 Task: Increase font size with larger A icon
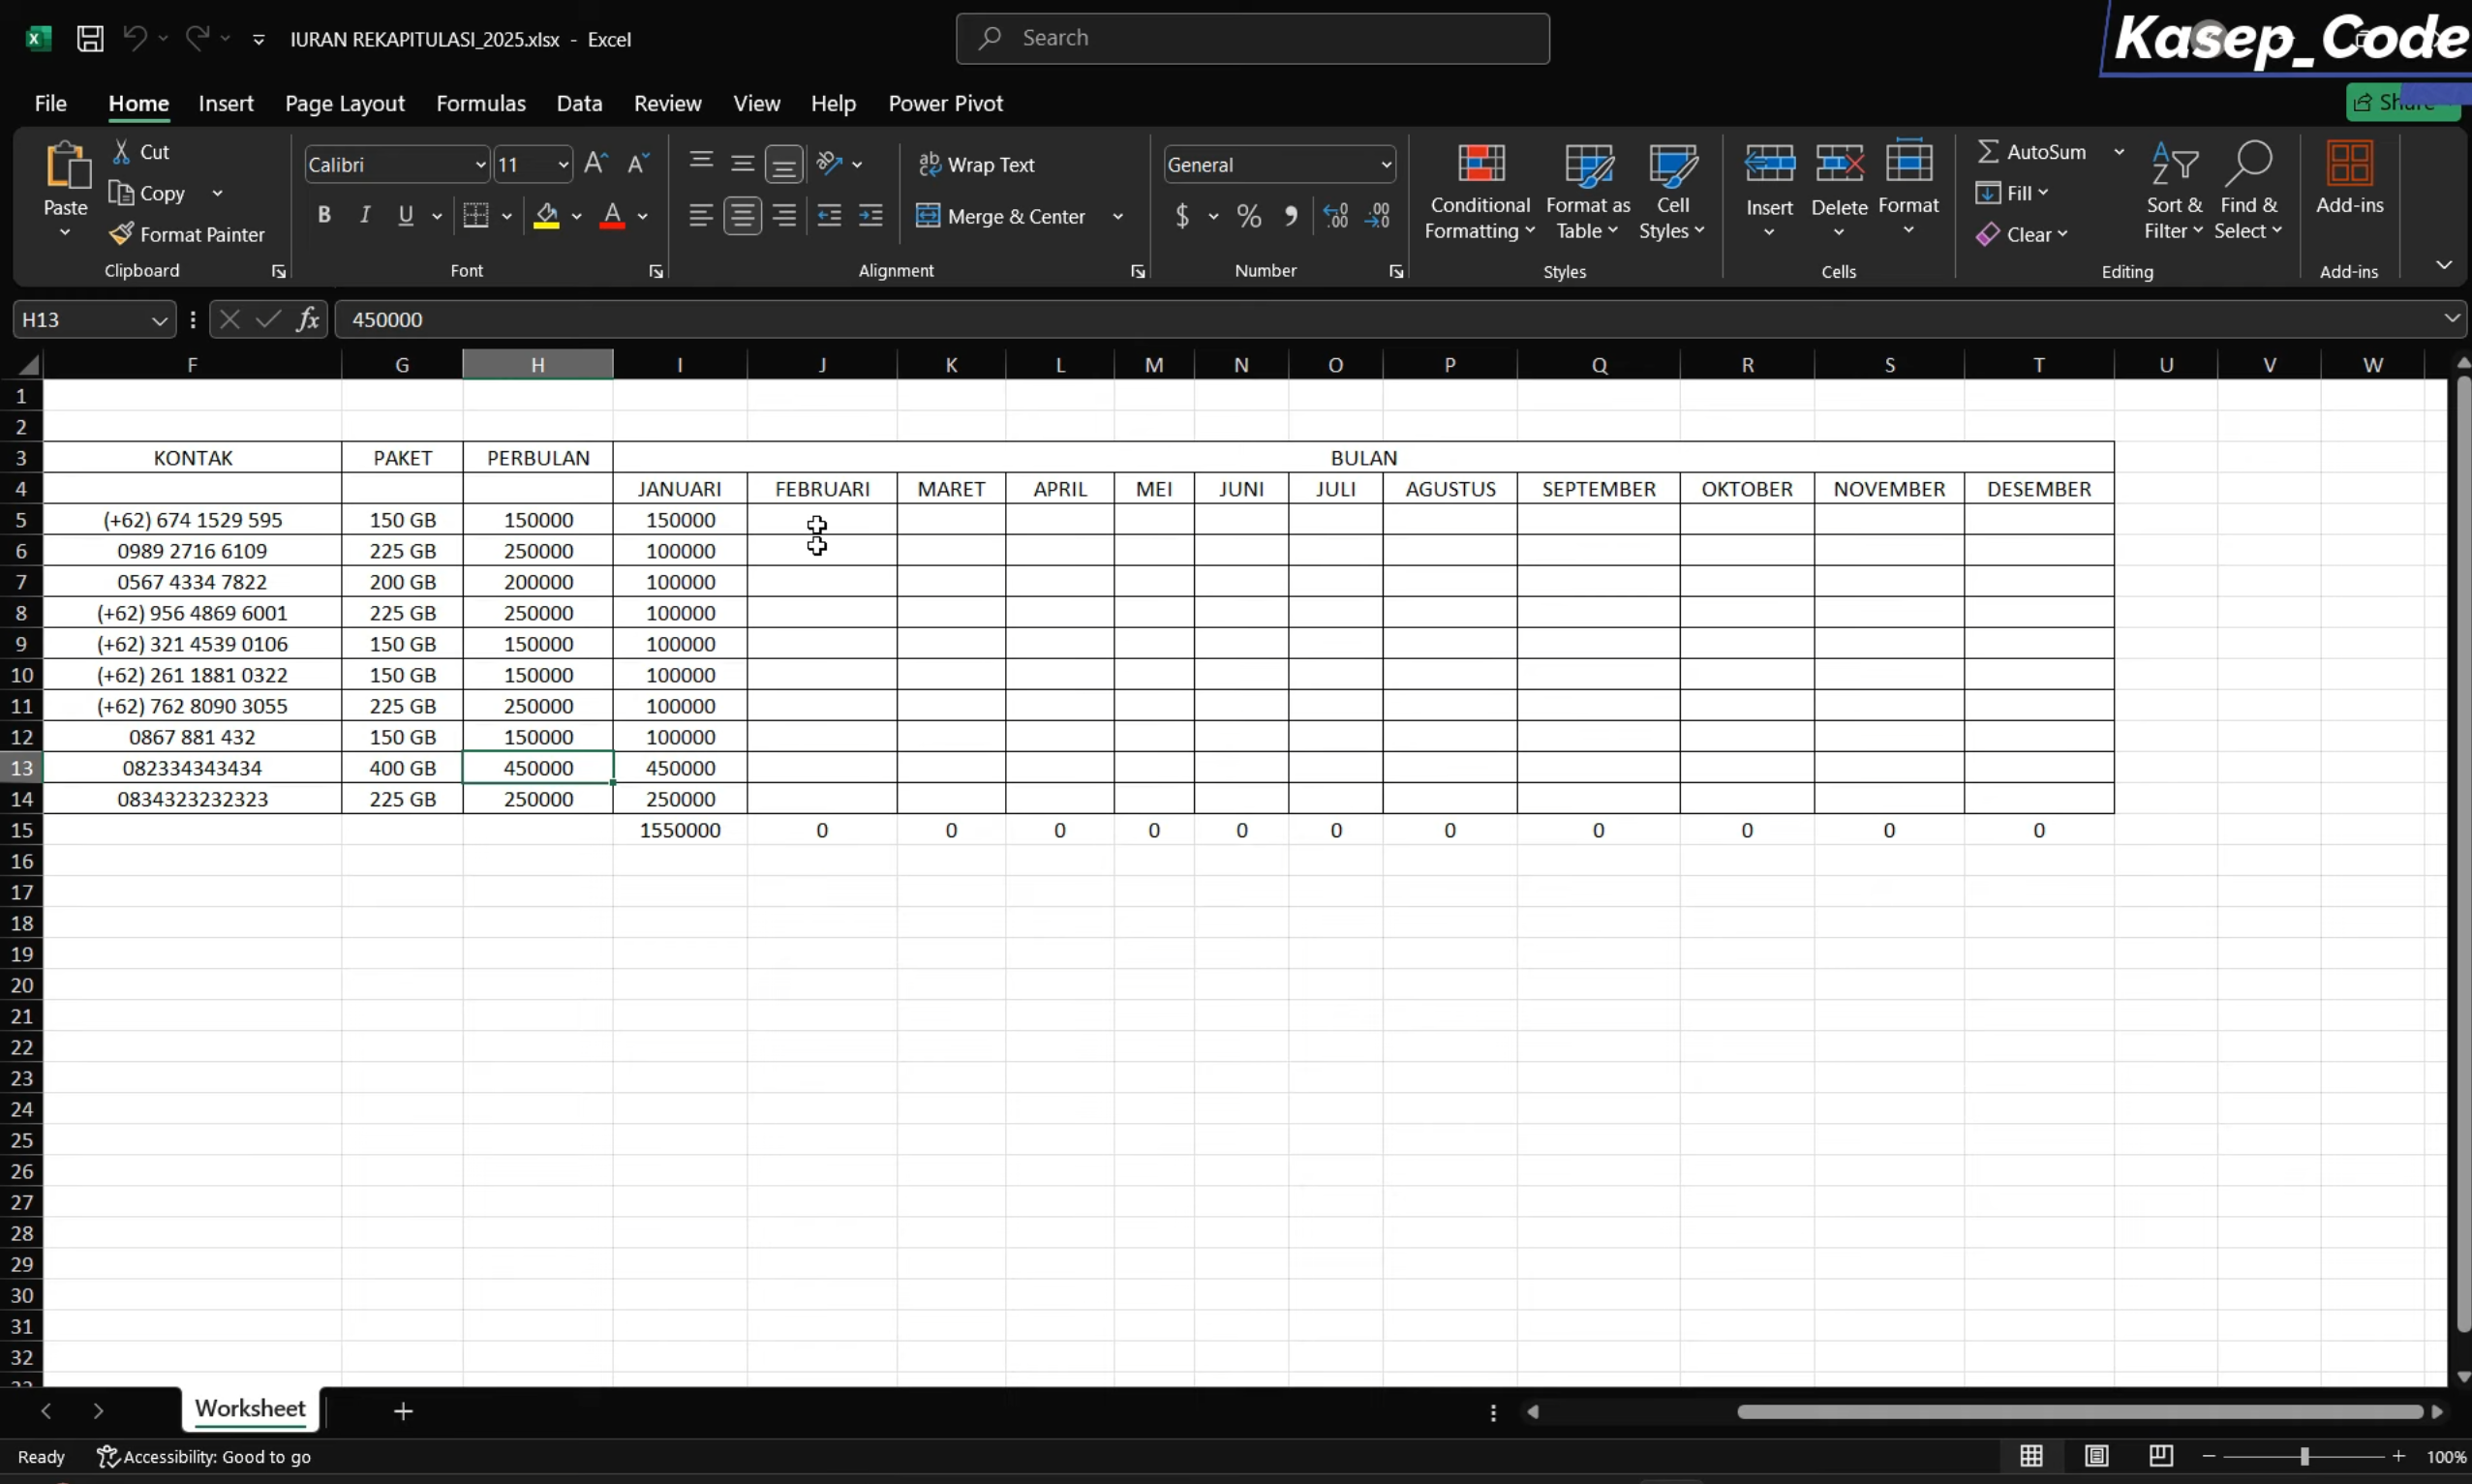(596, 163)
